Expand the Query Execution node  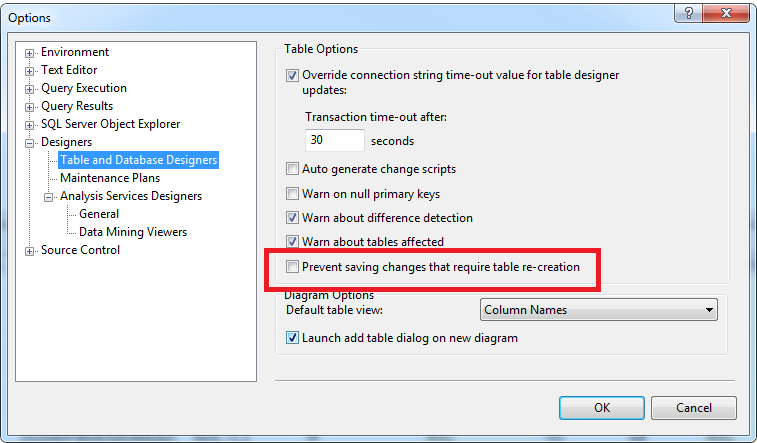coord(31,88)
